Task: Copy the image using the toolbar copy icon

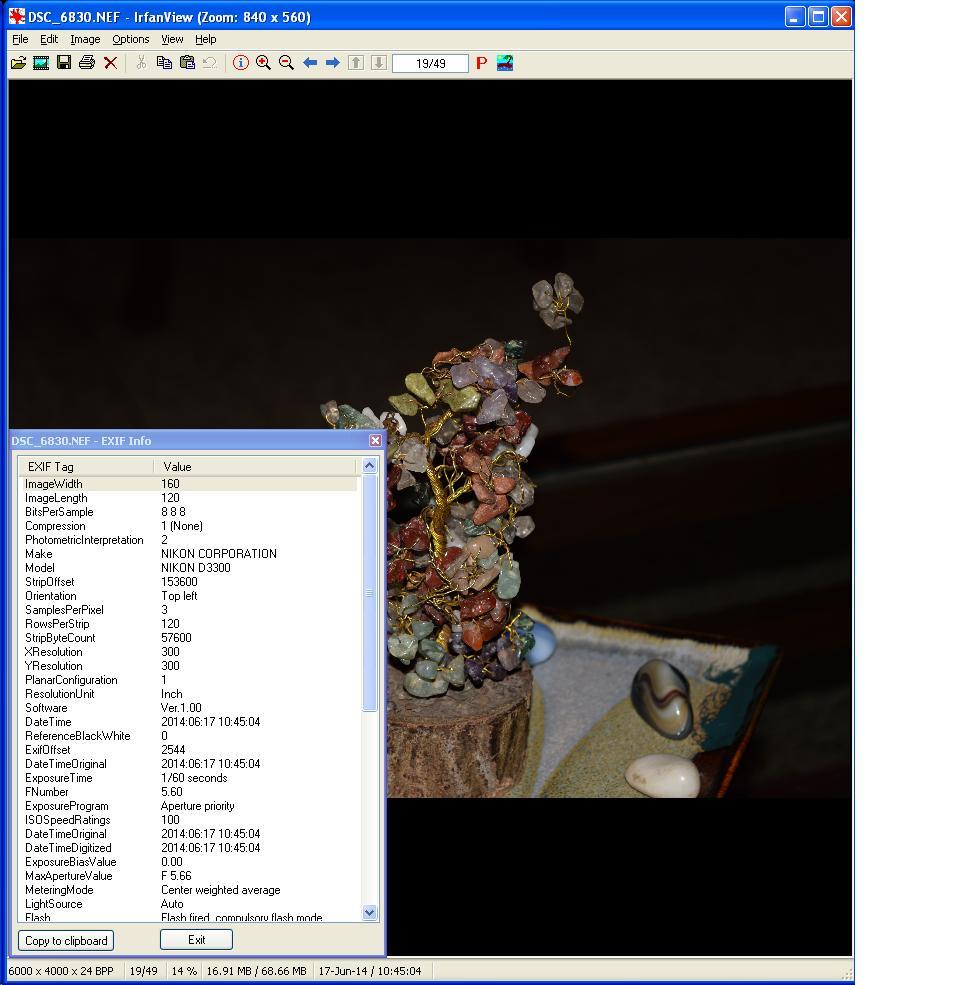Action: tap(164, 63)
